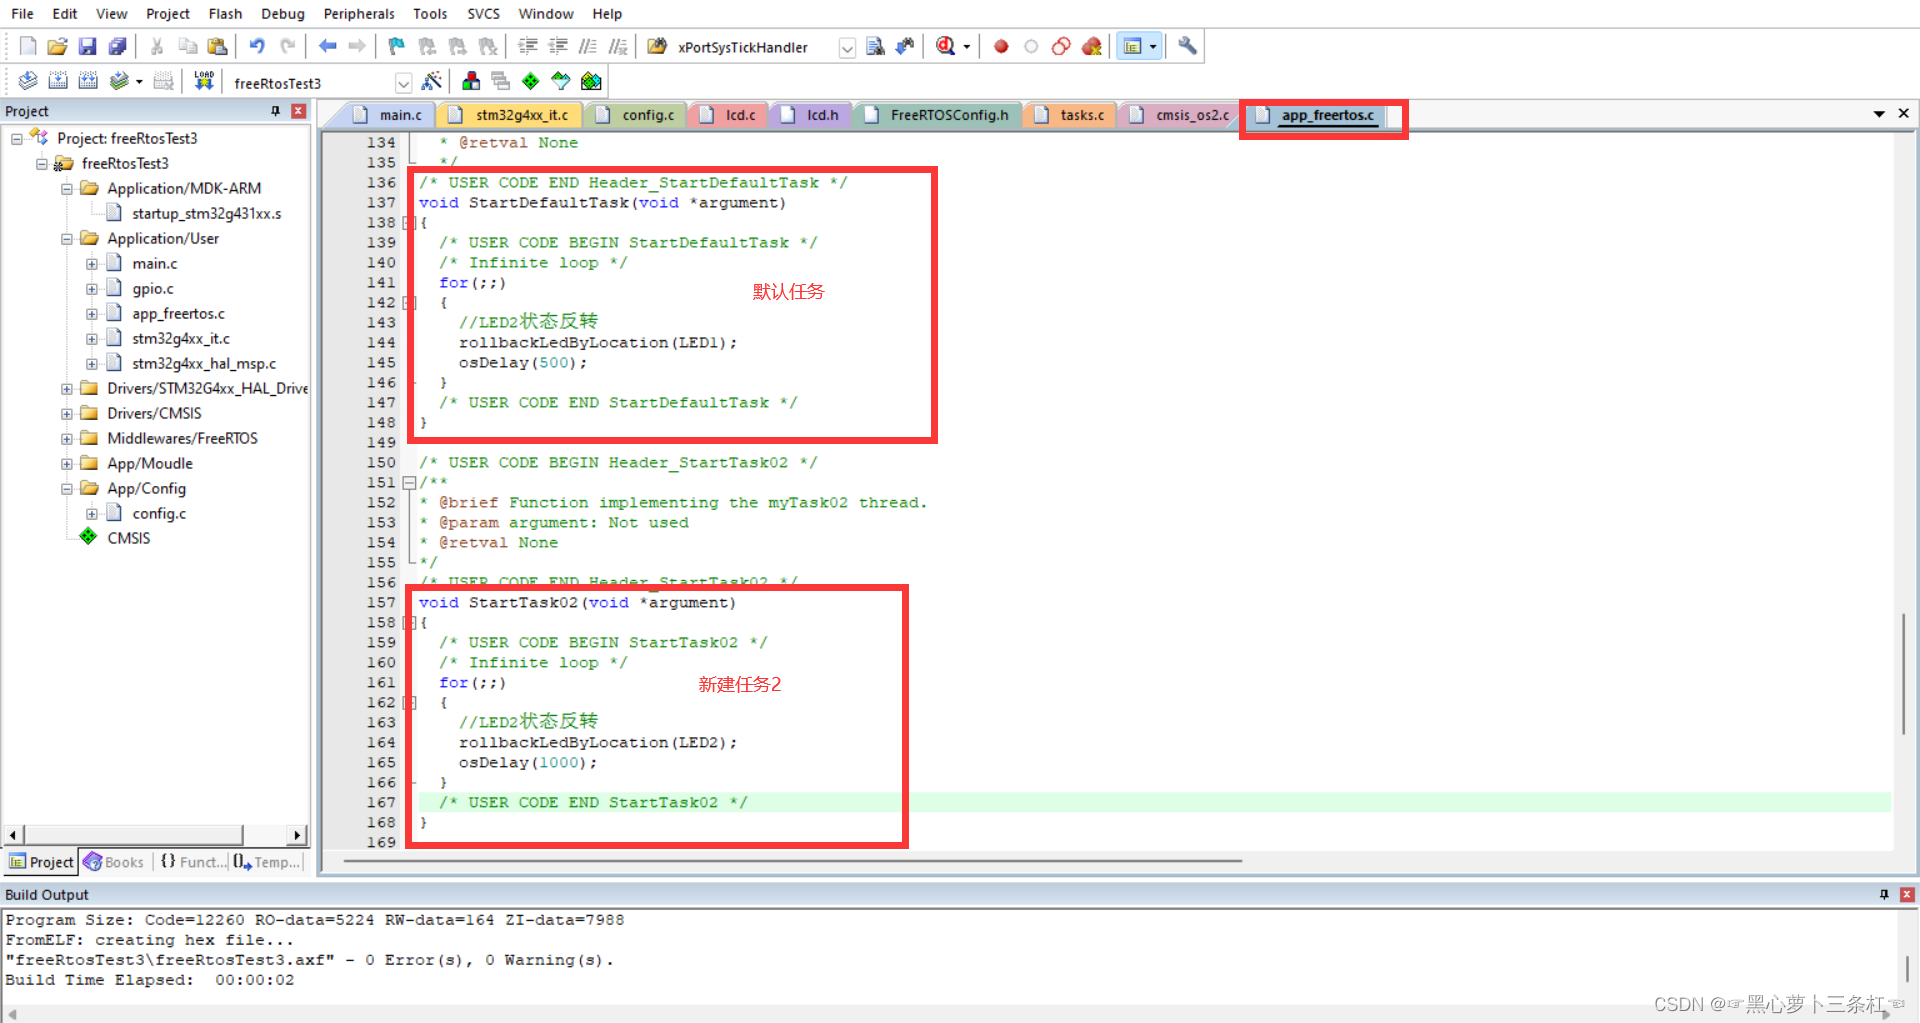Image resolution: width=1920 pixels, height=1023 pixels.
Task: Open the Peripherals menu
Action: [359, 13]
